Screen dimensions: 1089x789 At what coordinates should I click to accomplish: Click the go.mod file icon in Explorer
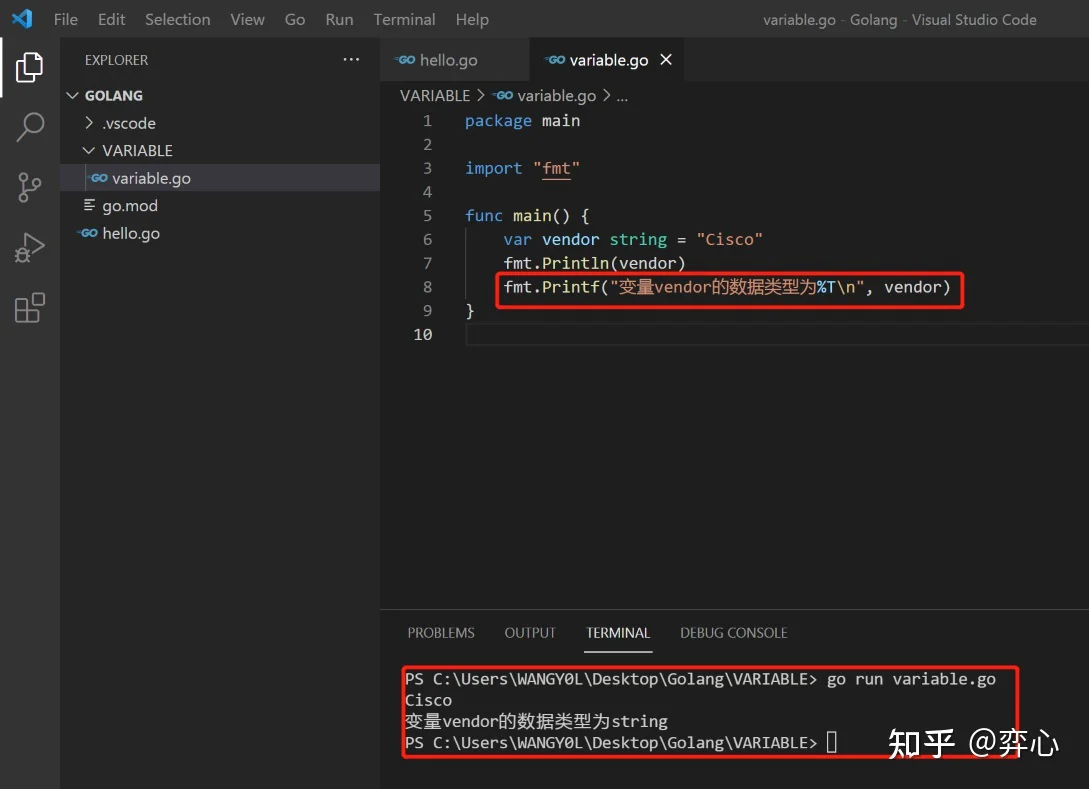click(90, 205)
